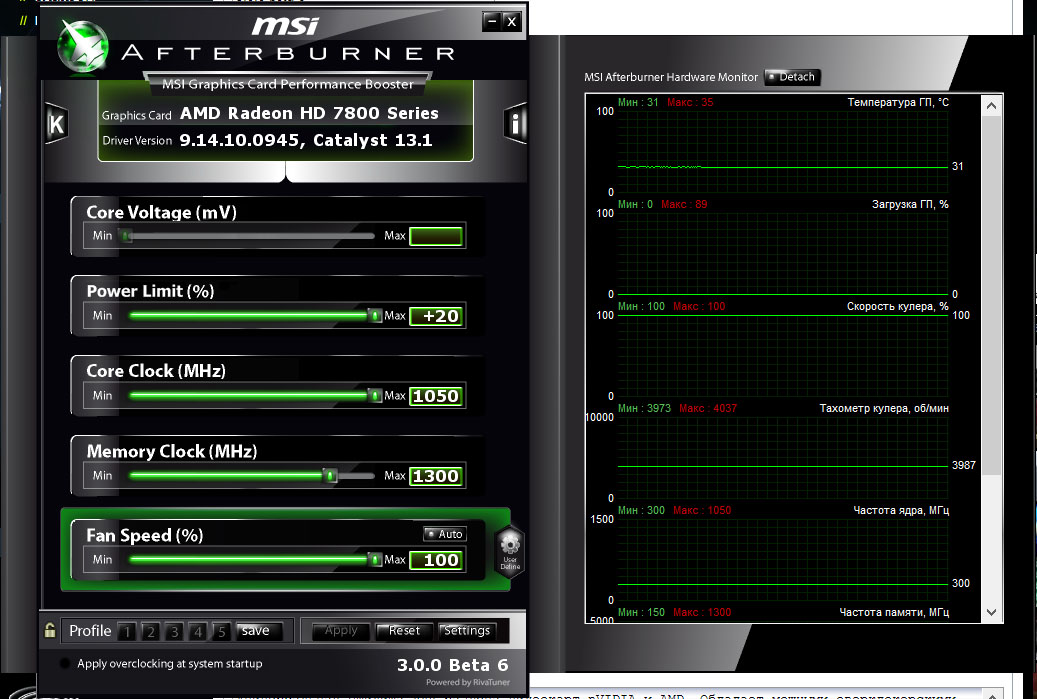The width and height of the screenshot is (1037, 699).
Task: Click the 'Макс : 89' GPU load reading
Action: tap(684, 204)
